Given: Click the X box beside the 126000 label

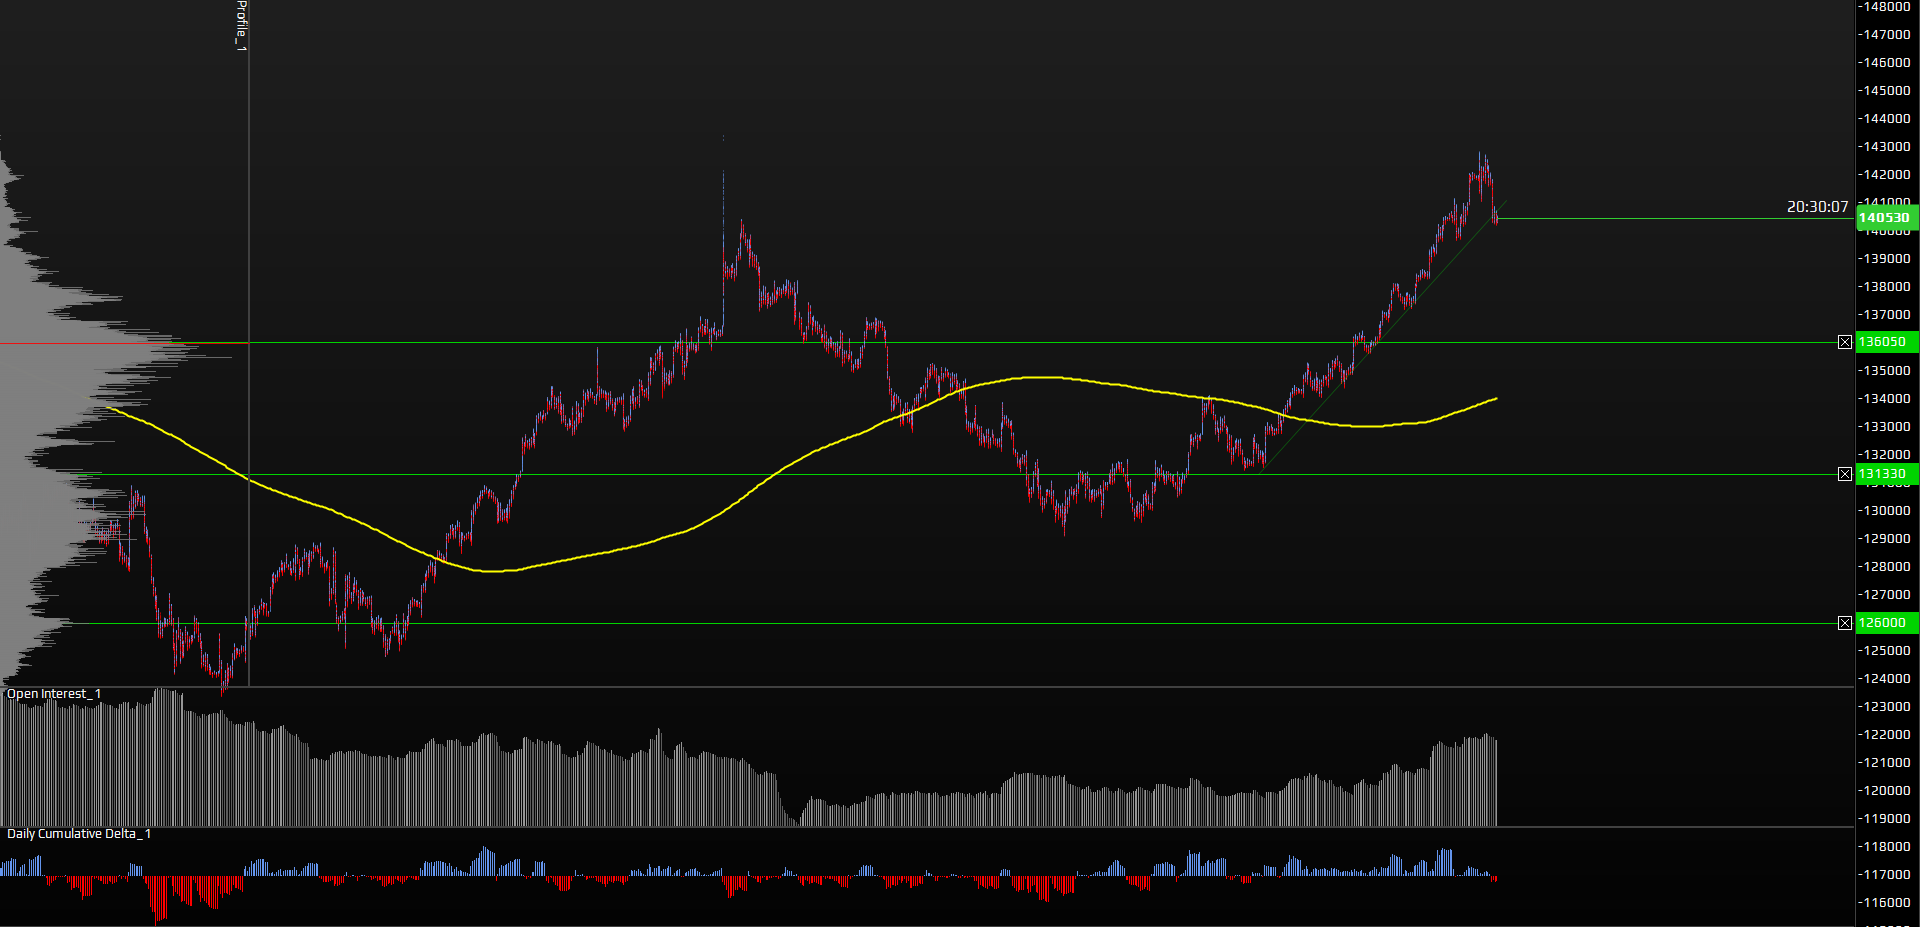Looking at the screenshot, I should click(1845, 623).
